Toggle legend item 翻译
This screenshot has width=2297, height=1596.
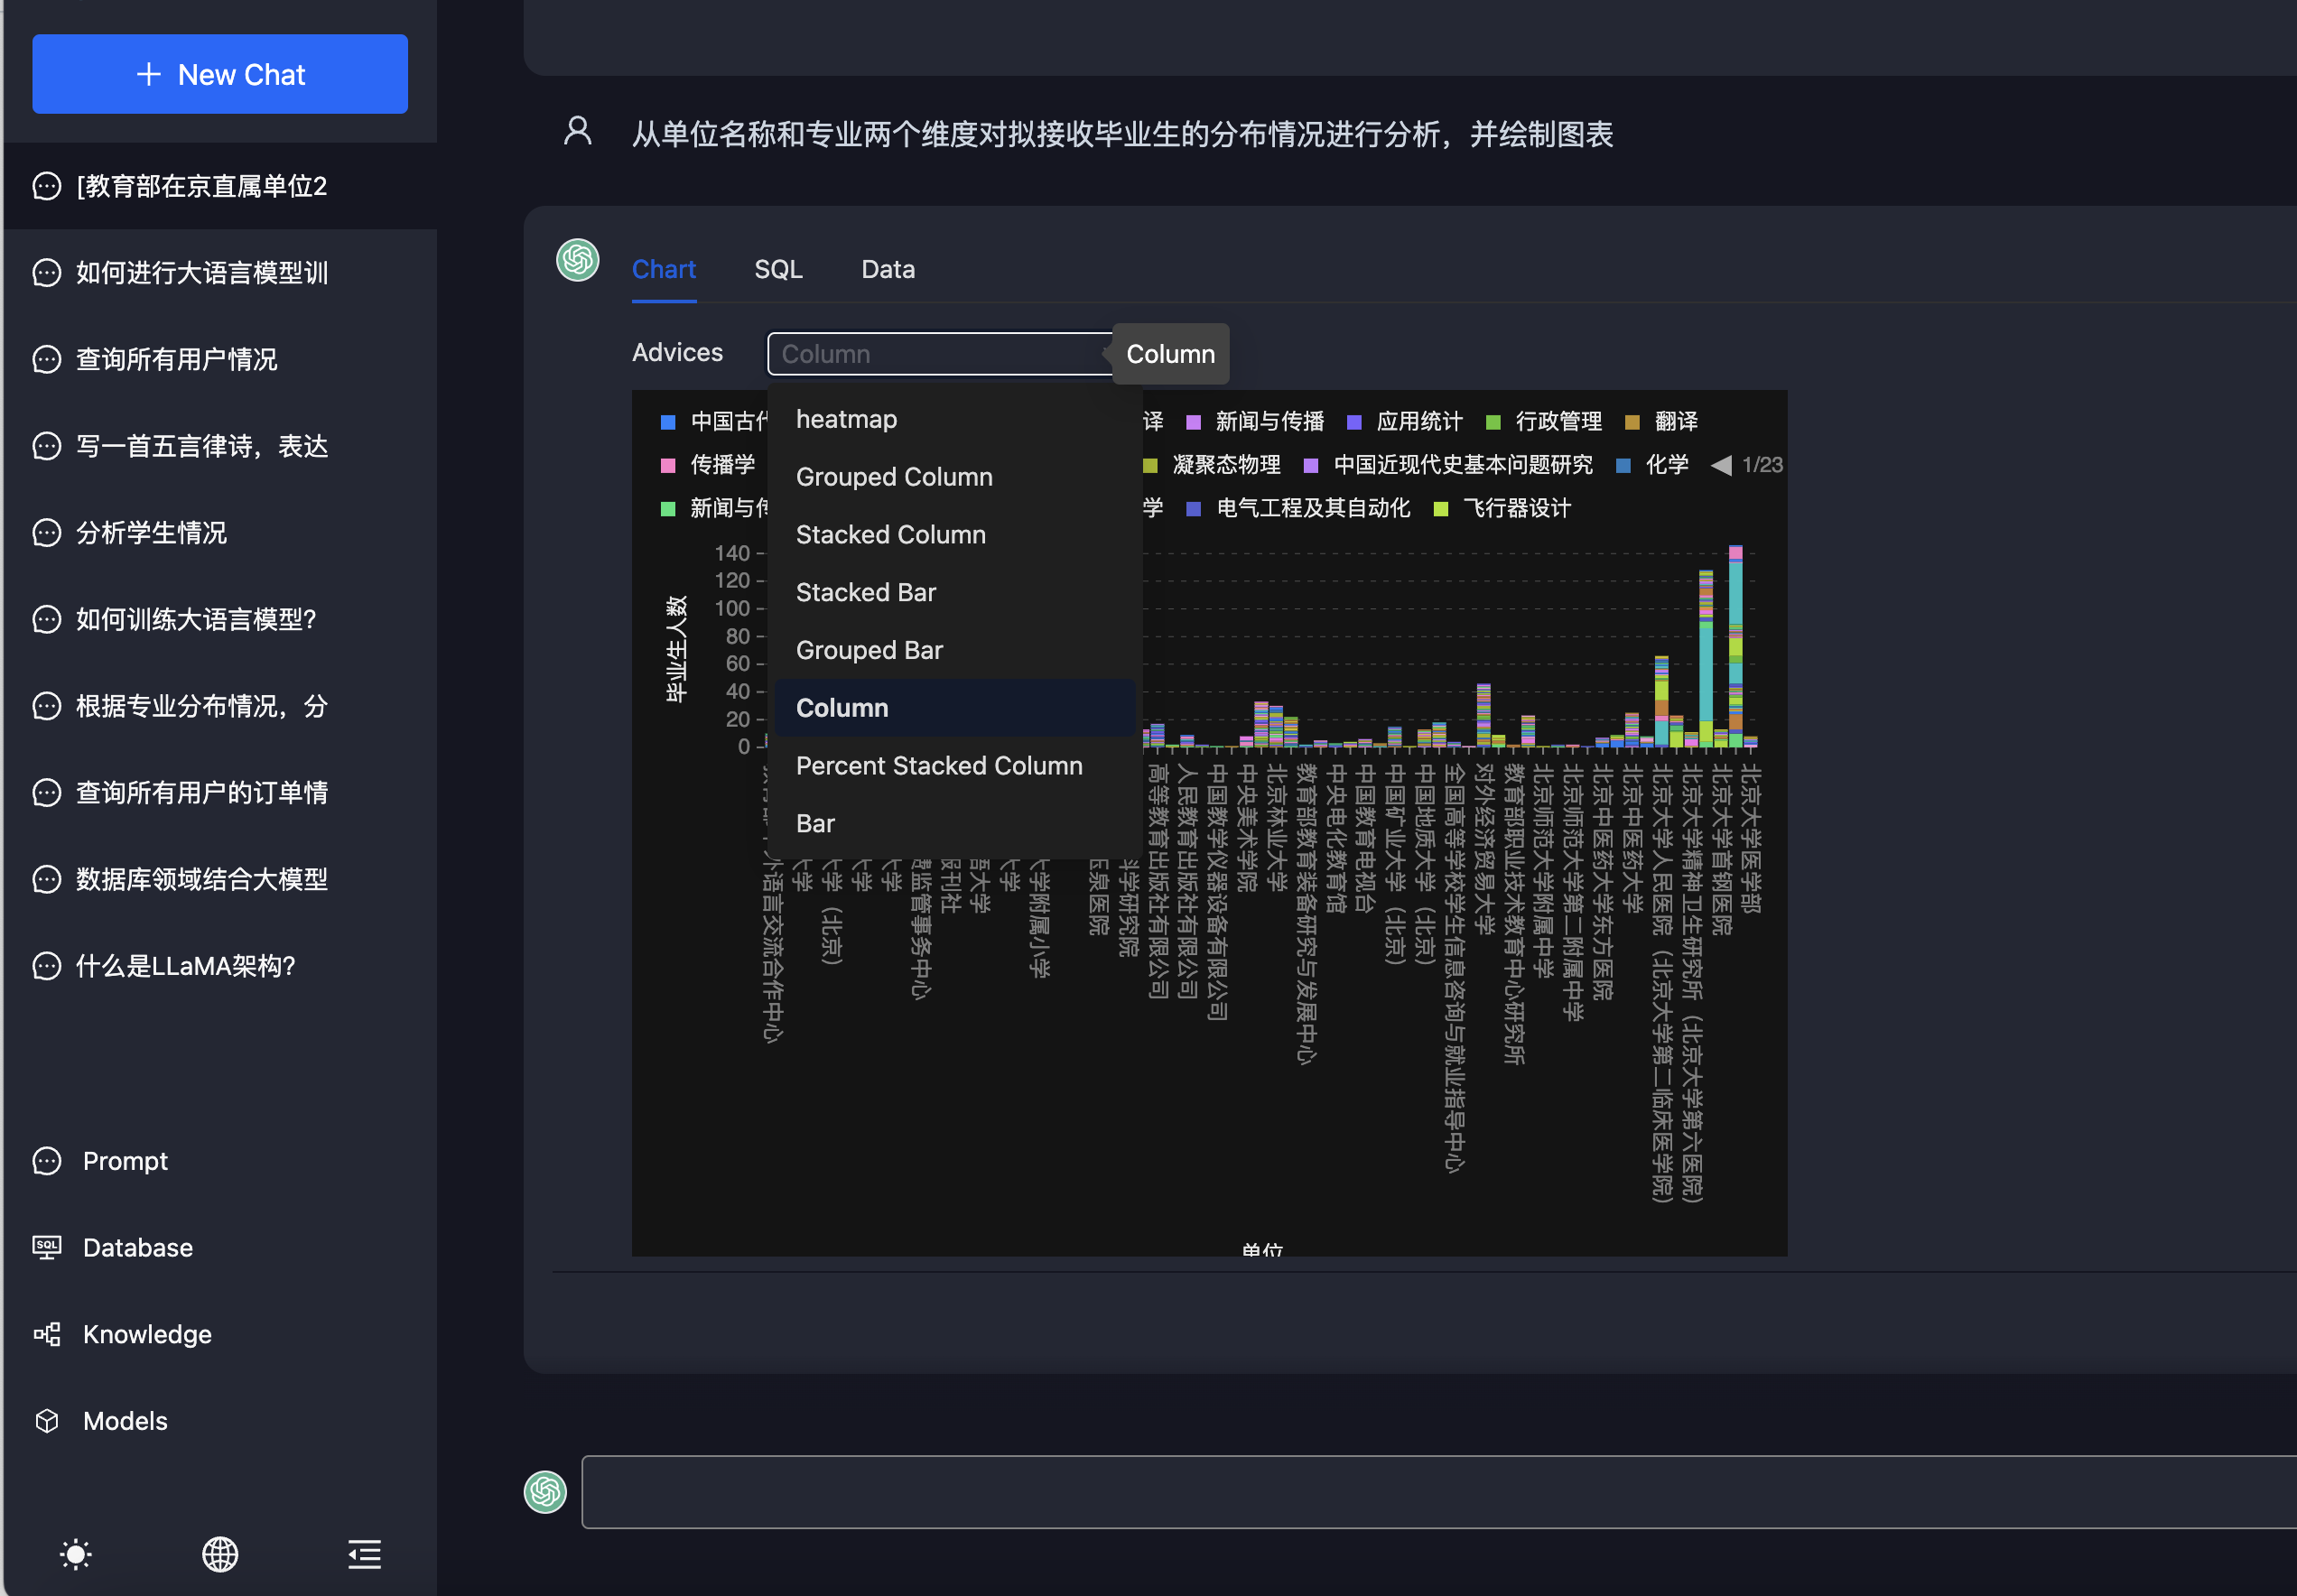click(x=1662, y=421)
